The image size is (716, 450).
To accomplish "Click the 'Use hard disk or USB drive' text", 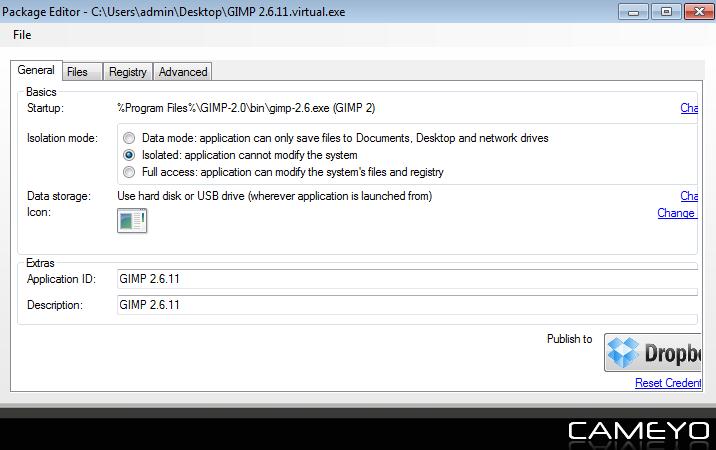I will pyautogui.click(x=274, y=196).
